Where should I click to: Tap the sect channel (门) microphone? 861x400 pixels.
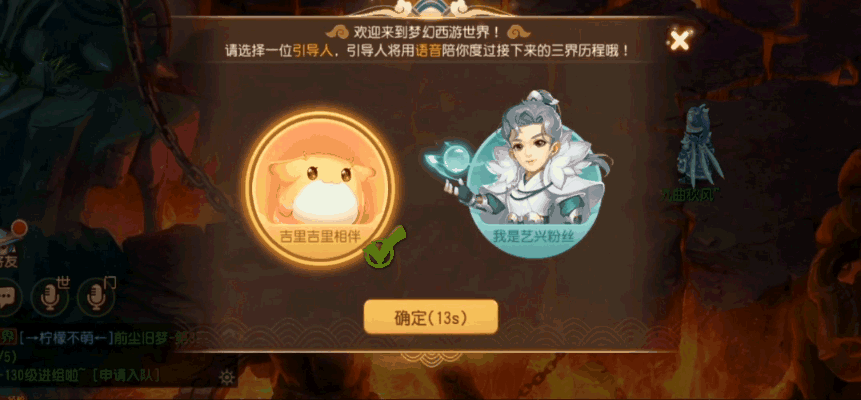[97, 297]
